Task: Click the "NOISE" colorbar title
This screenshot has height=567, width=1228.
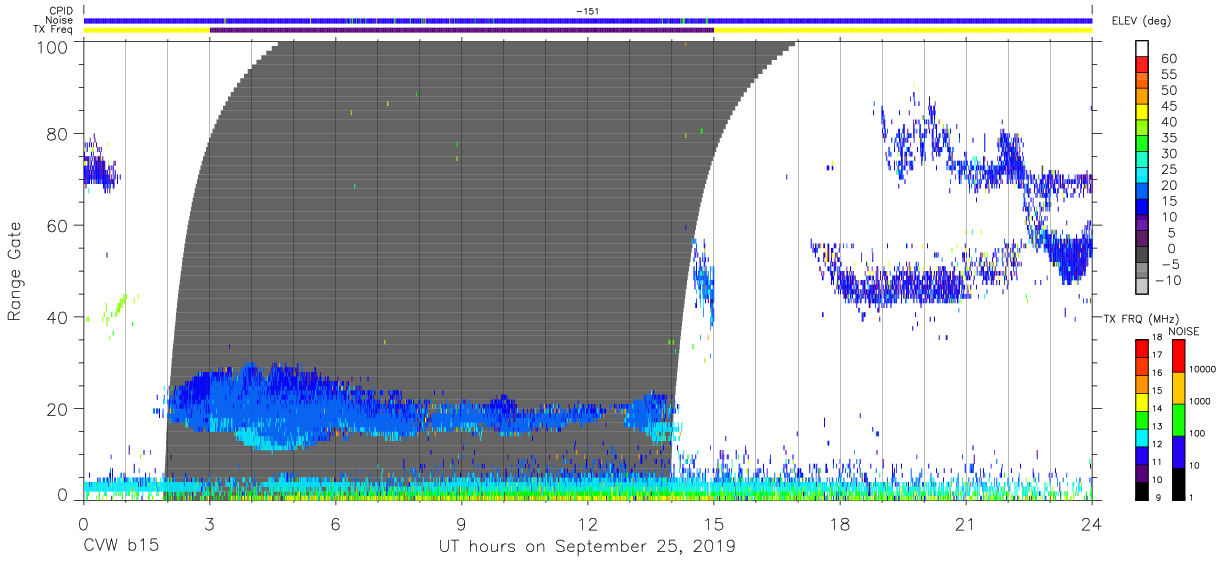Action: (1185, 331)
